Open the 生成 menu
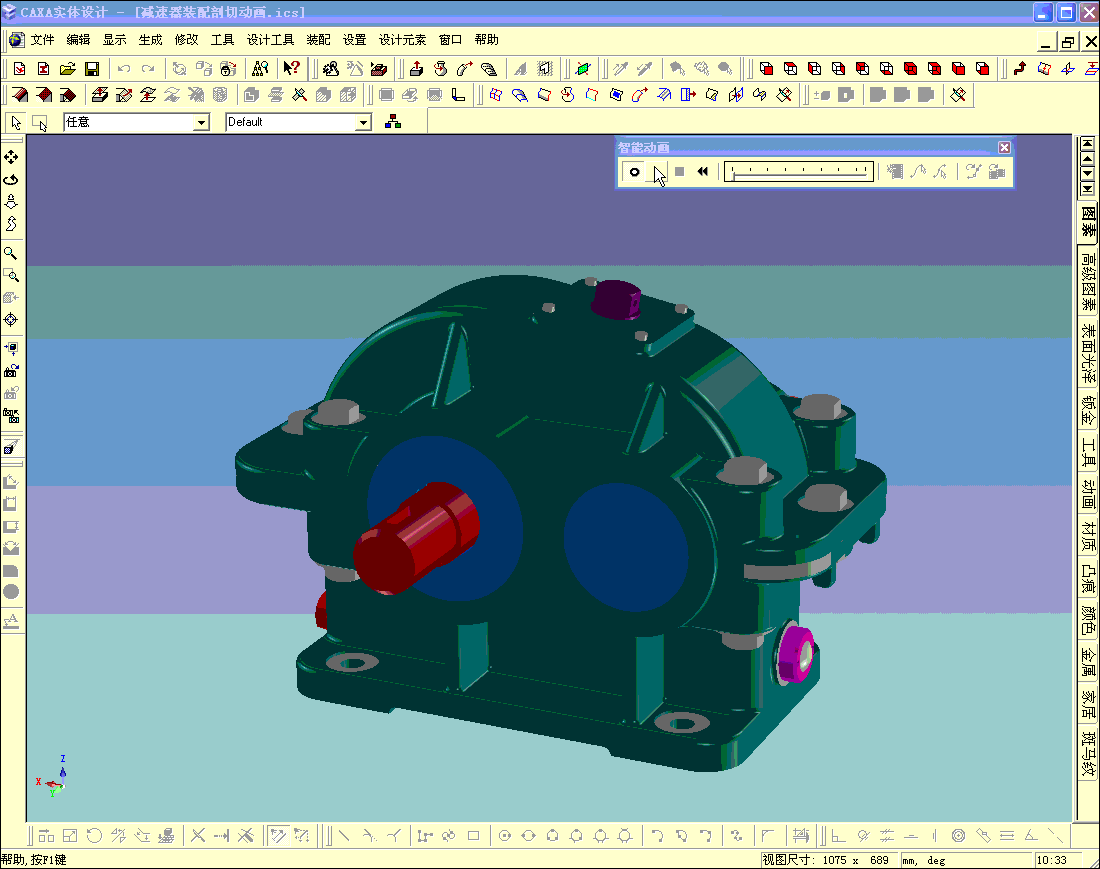This screenshot has height=869, width=1100. [150, 40]
